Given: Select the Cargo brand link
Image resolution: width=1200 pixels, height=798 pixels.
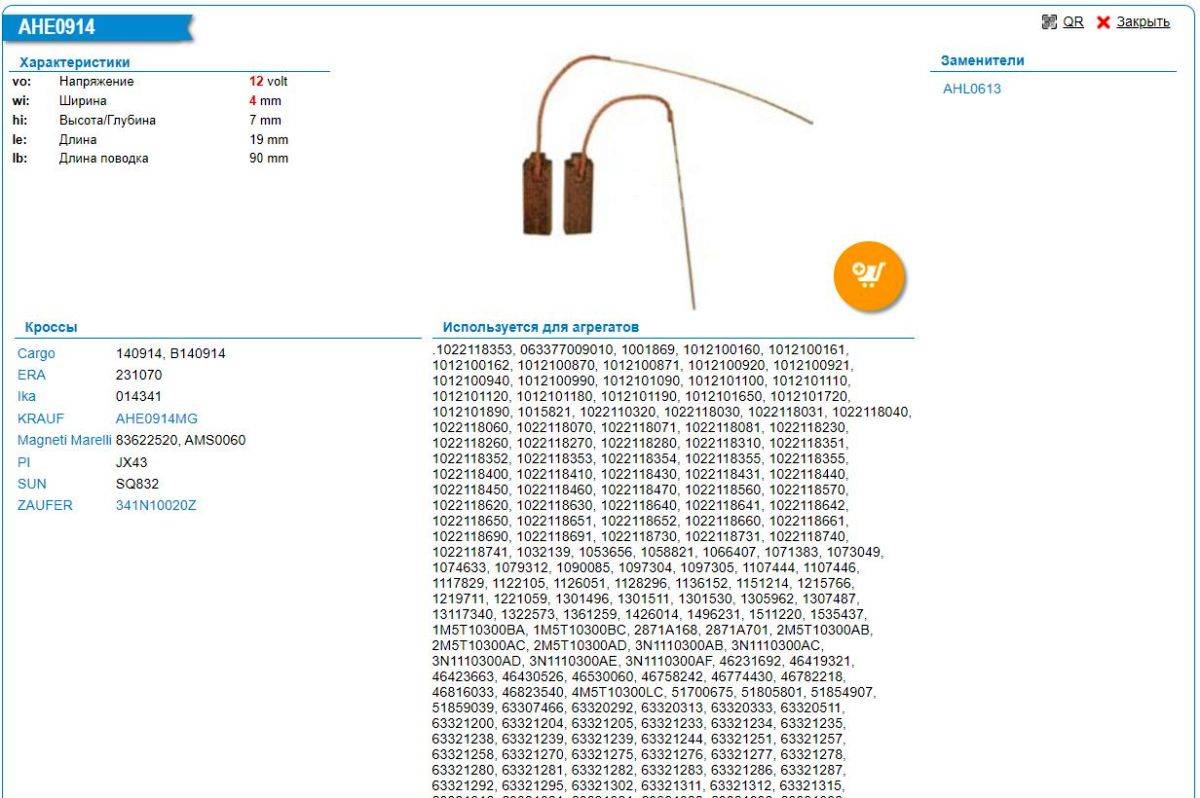Looking at the screenshot, I should (36, 354).
